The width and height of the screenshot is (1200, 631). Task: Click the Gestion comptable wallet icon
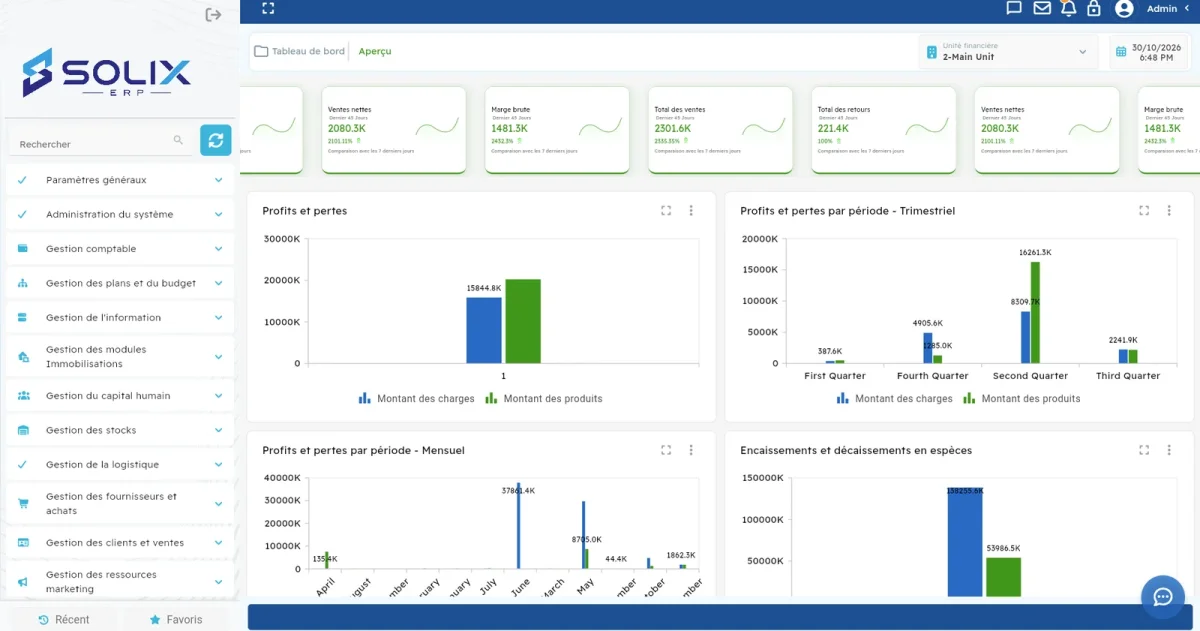coord(23,249)
